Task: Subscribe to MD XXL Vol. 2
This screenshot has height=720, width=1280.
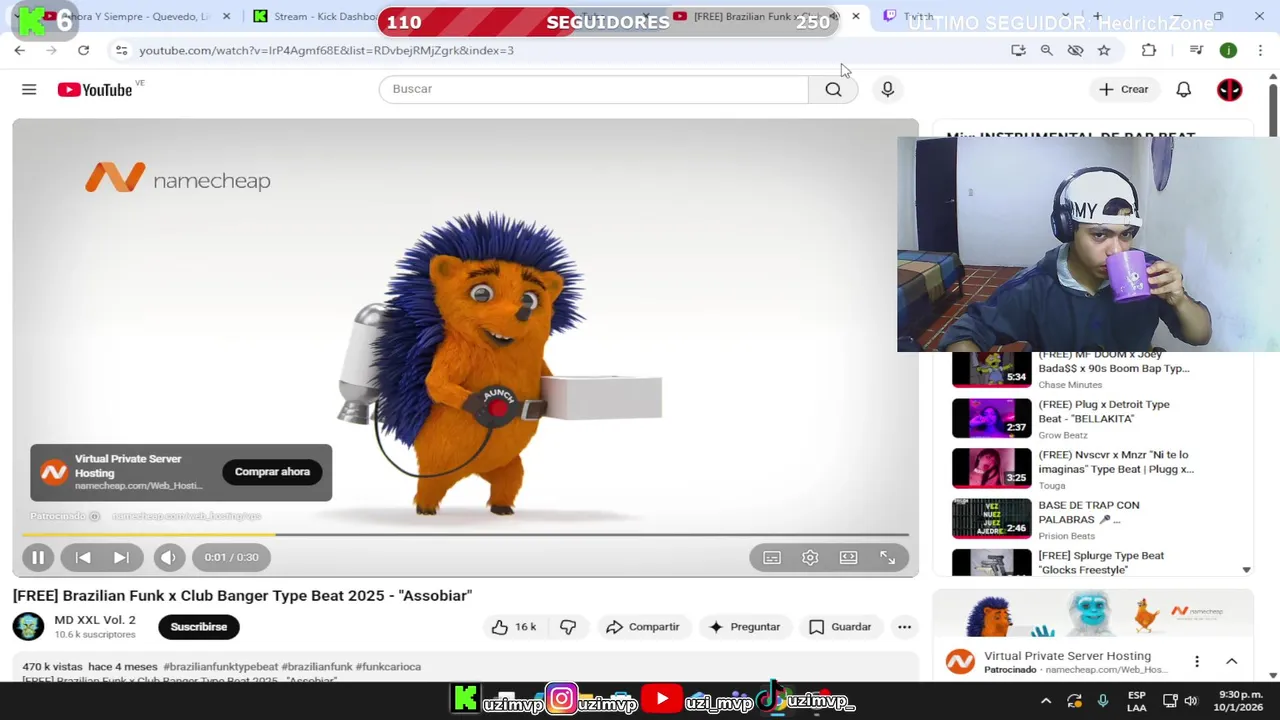Action: point(198,627)
